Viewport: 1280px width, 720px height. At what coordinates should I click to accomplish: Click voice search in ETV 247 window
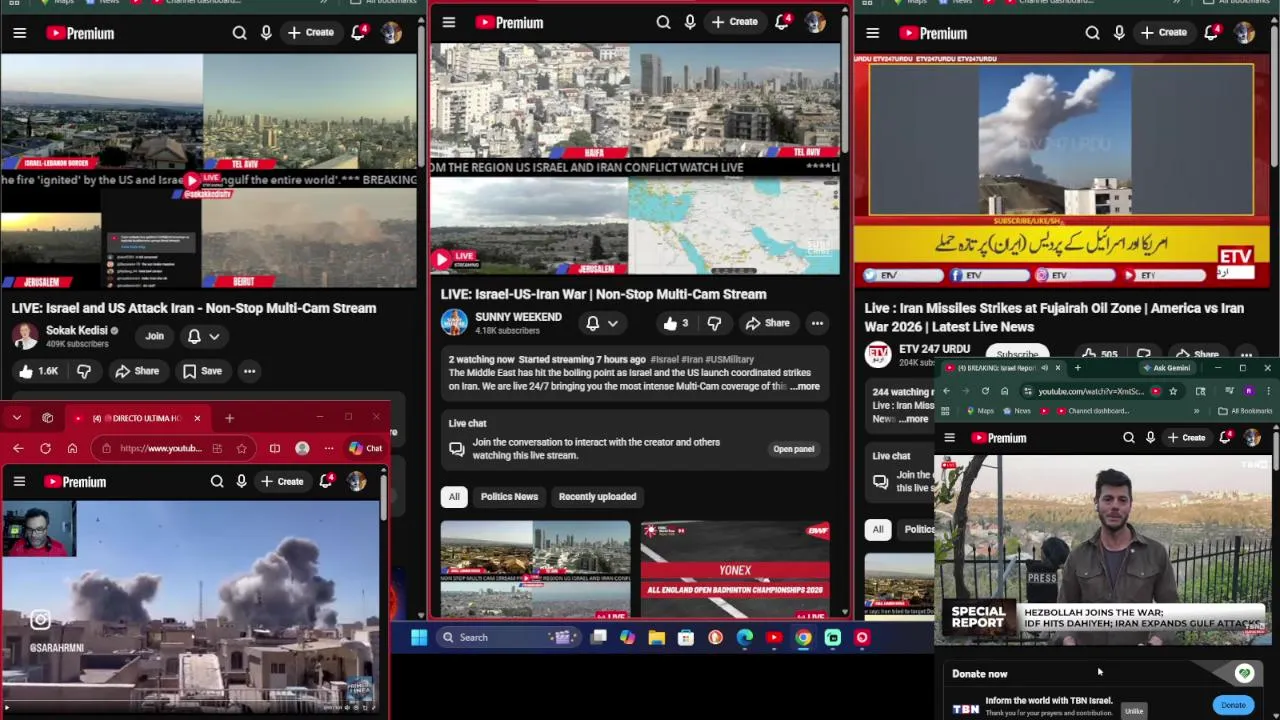(1119, 33)
